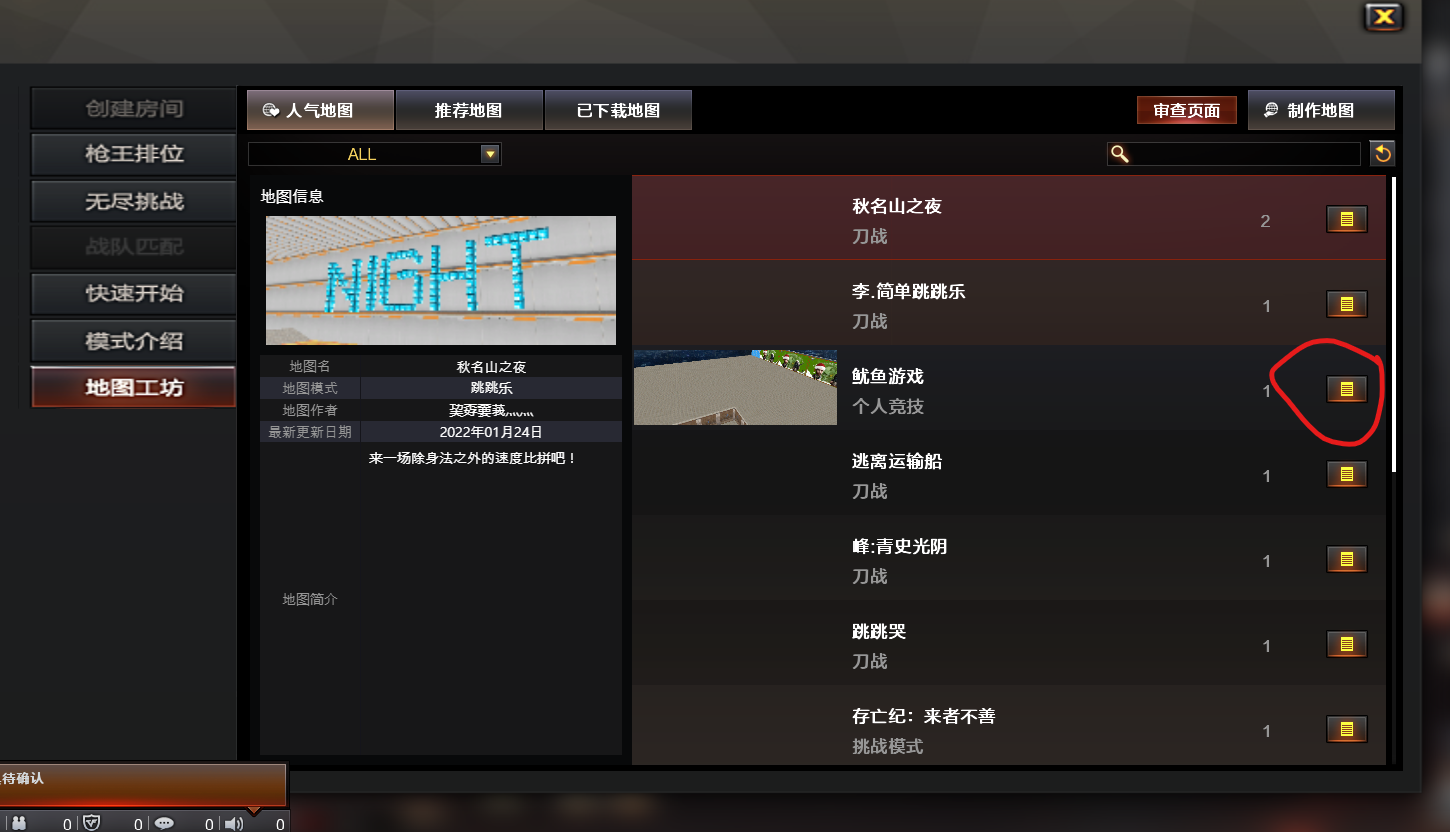
Task: Select 枪王排位 in the left menu
Action: tap(134, 155)
